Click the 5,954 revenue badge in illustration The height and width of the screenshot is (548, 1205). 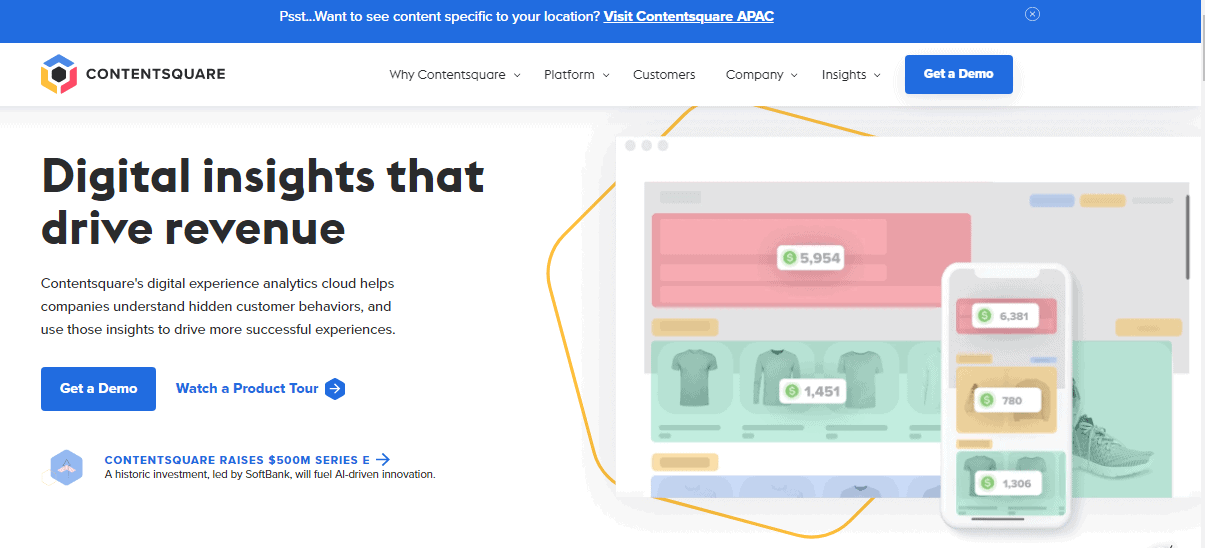click(x=810, y=258)
